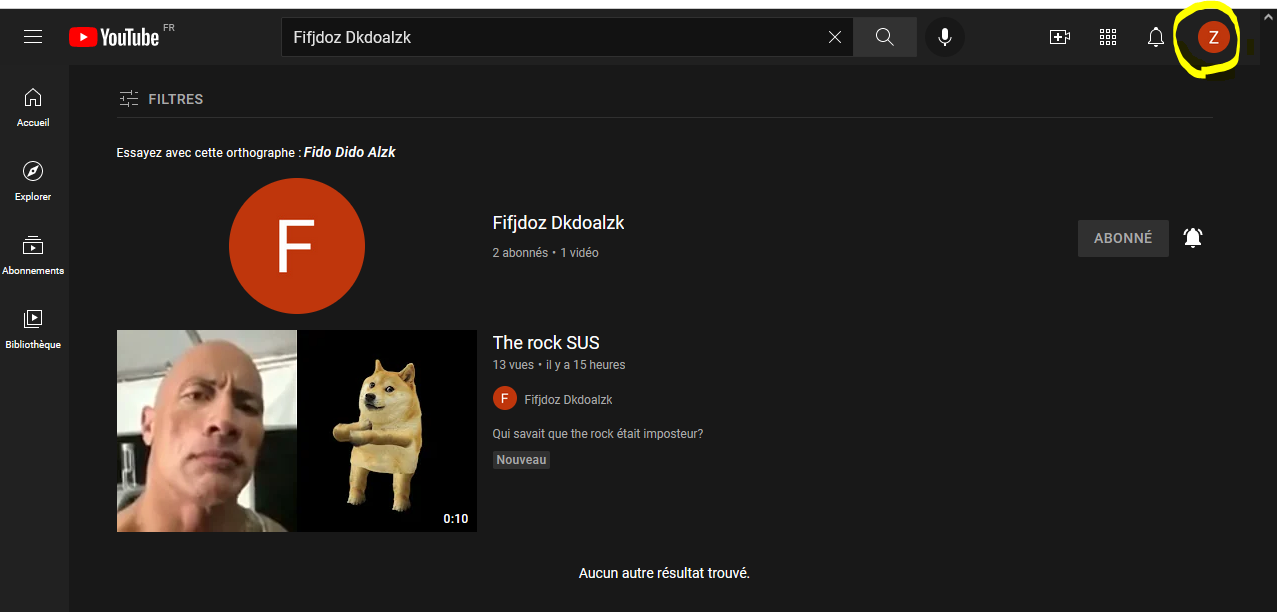Show notifications bell in header
1277x612 pixels.
(1155, 37)
